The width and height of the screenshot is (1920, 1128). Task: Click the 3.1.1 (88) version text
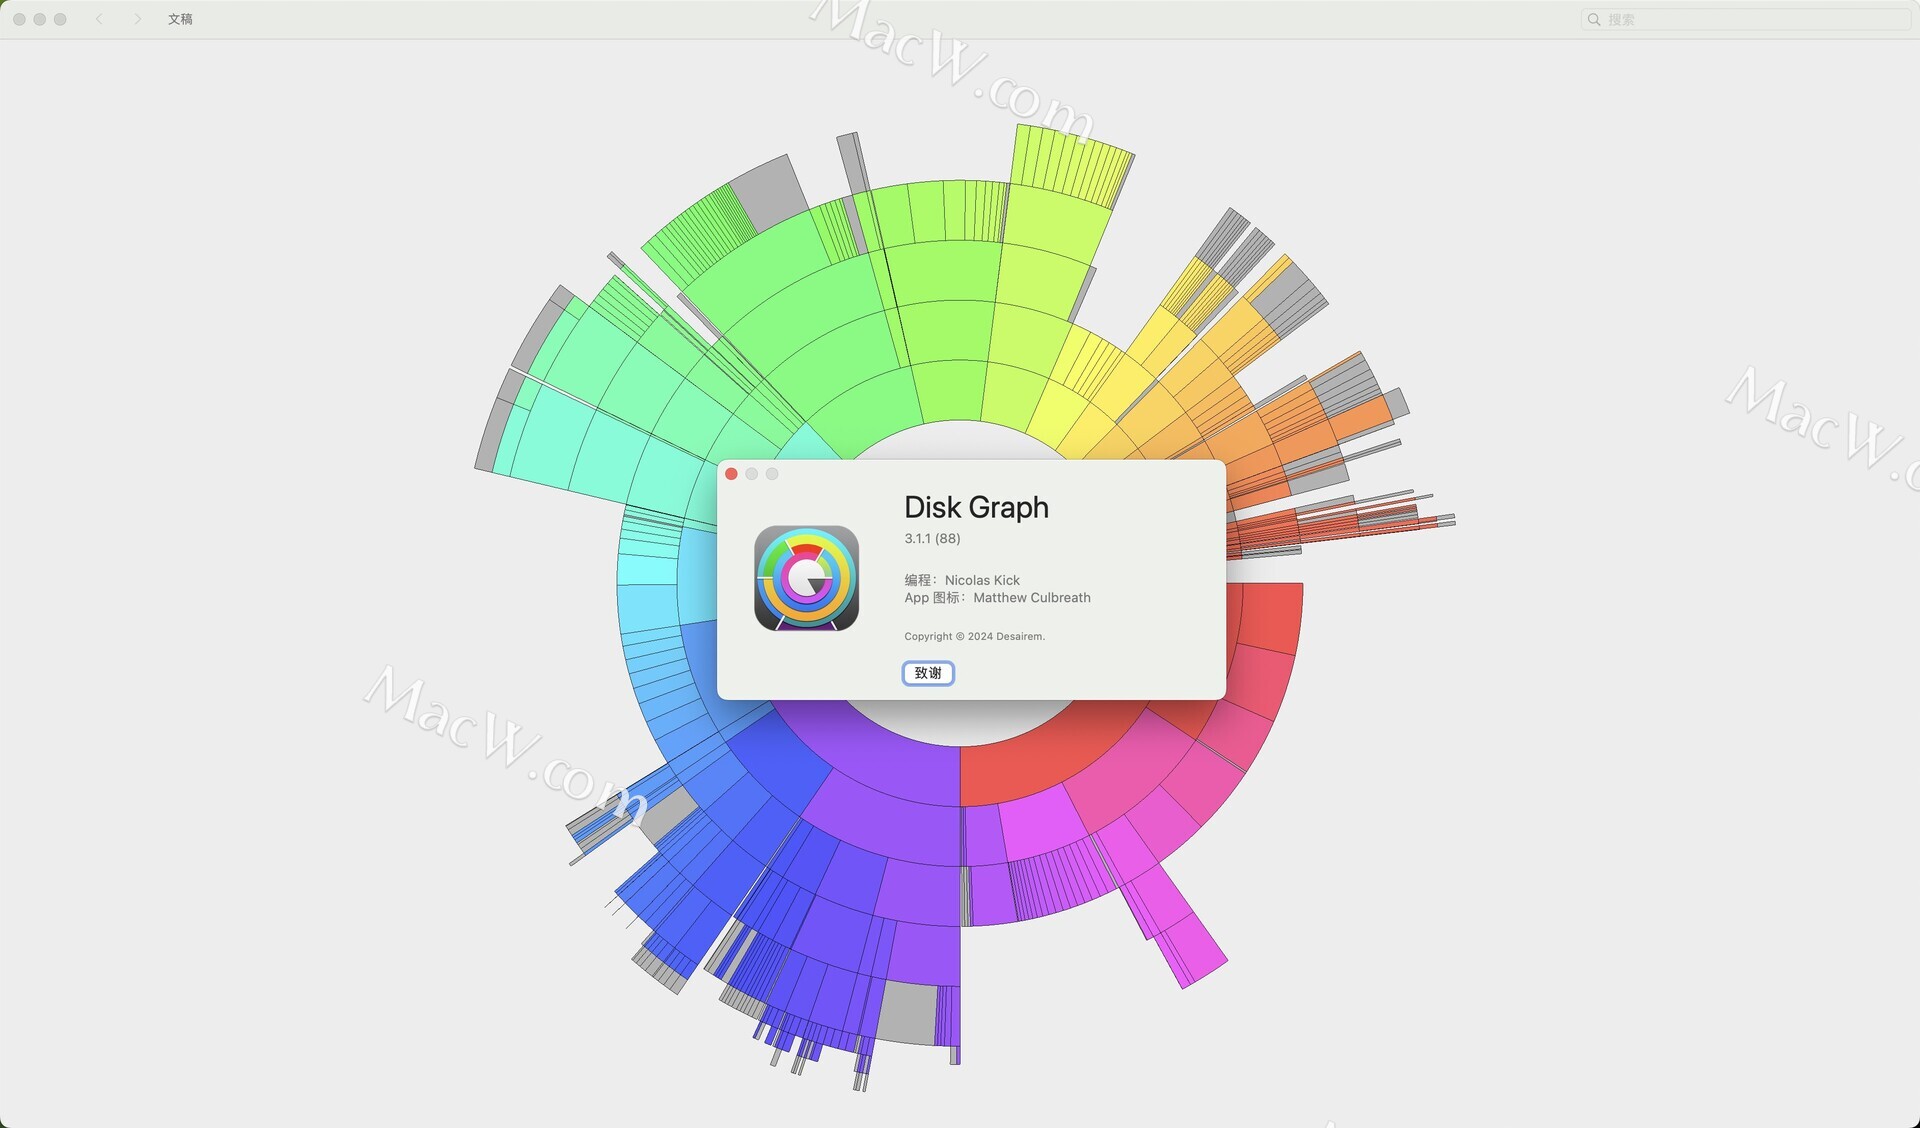[932, 538]
